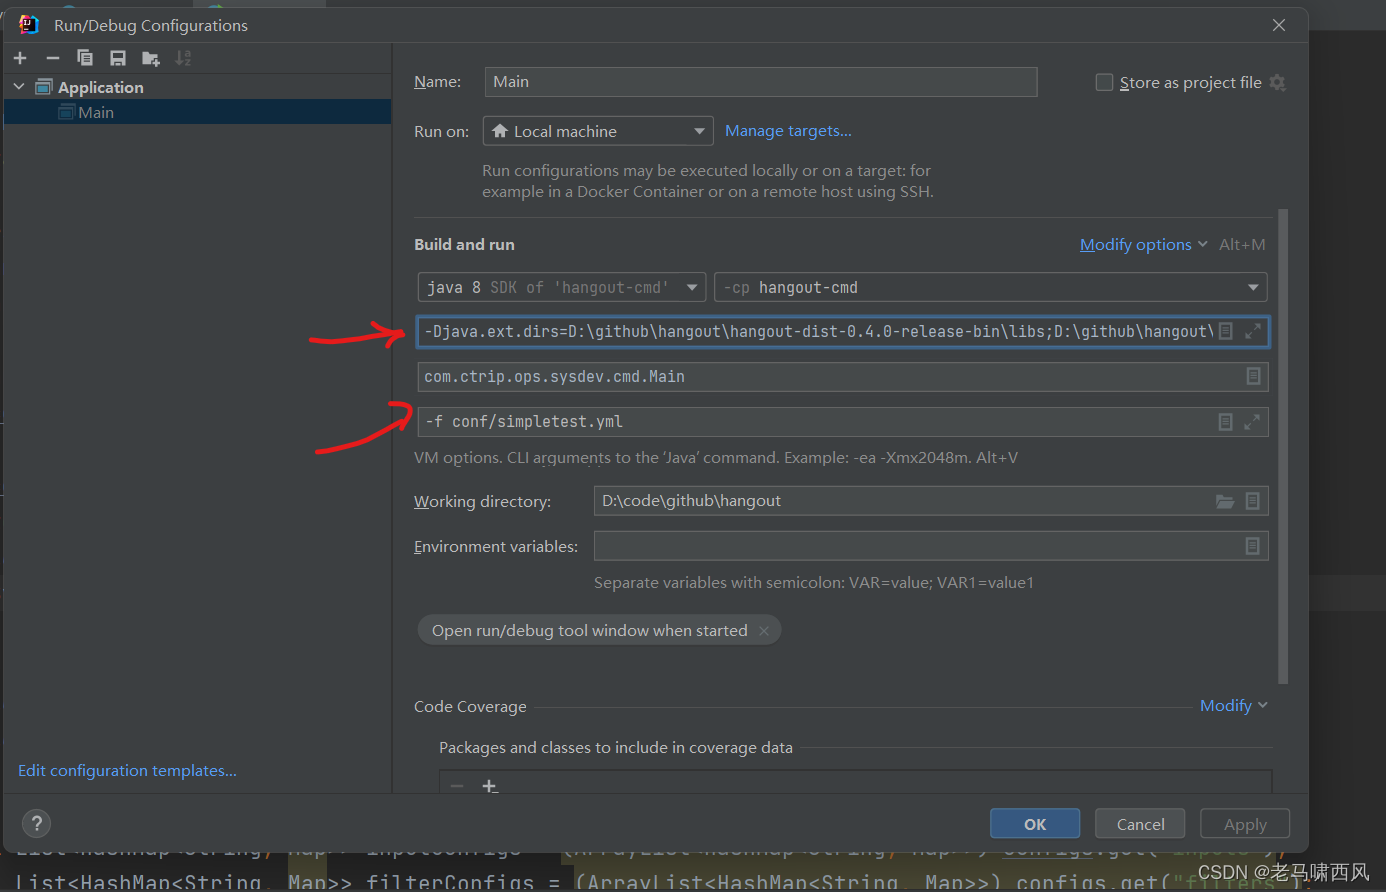Open Edit configuration templates link
Screen dimensions: 1386x892
click(127, 771)
